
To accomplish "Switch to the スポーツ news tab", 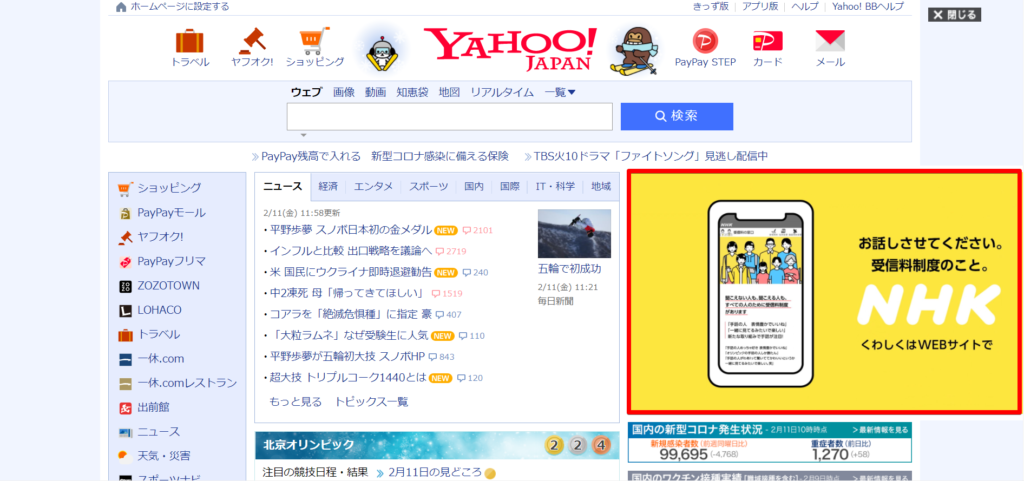I will pyautogui.click(x=428, y=187).
